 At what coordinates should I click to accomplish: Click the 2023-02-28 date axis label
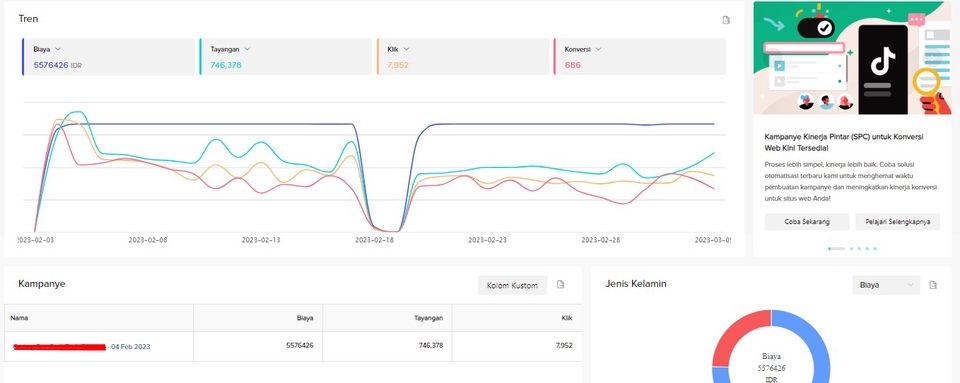(601, 240)
